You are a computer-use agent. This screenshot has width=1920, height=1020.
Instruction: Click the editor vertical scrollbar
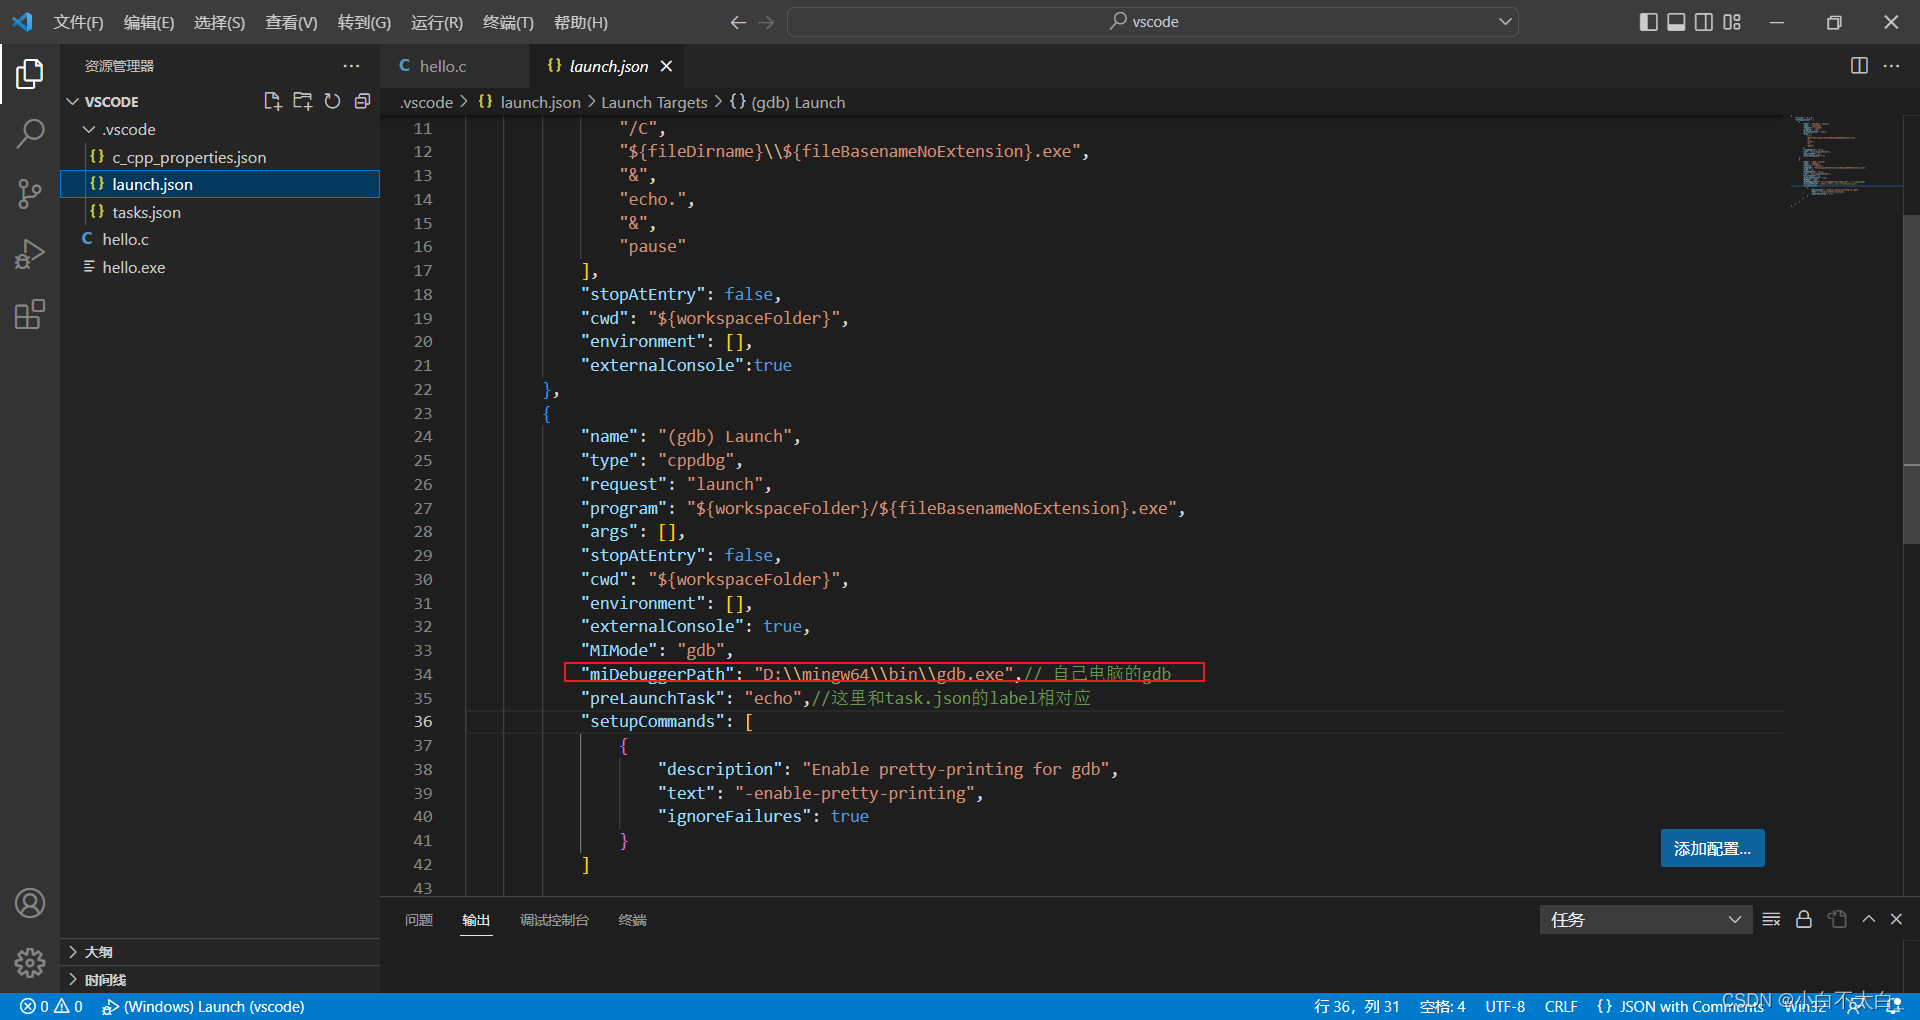pyautogui.click(x=1911, y=380)
